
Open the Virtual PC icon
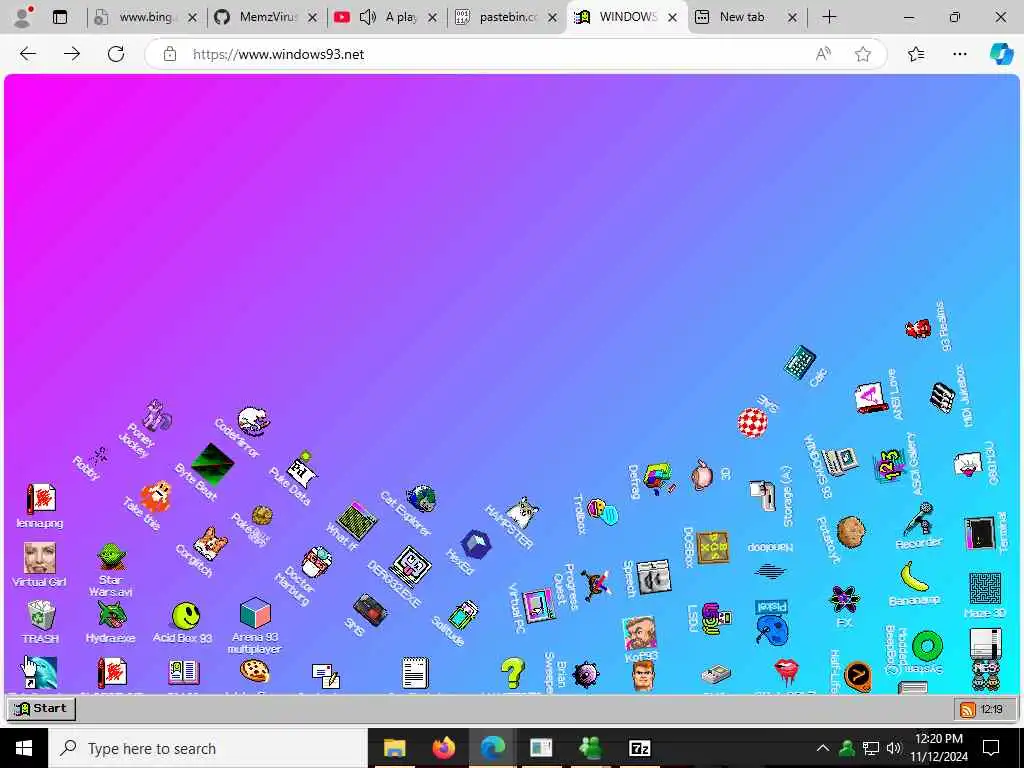point(539,605)
